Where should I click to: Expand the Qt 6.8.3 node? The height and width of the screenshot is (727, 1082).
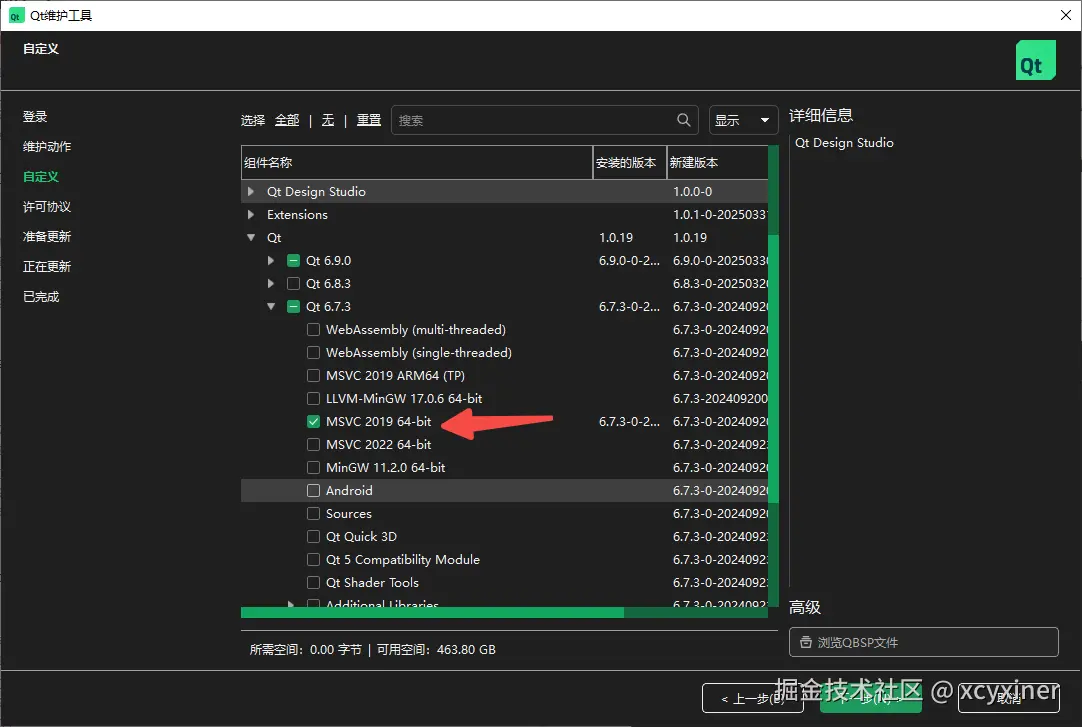click(271, 283)
